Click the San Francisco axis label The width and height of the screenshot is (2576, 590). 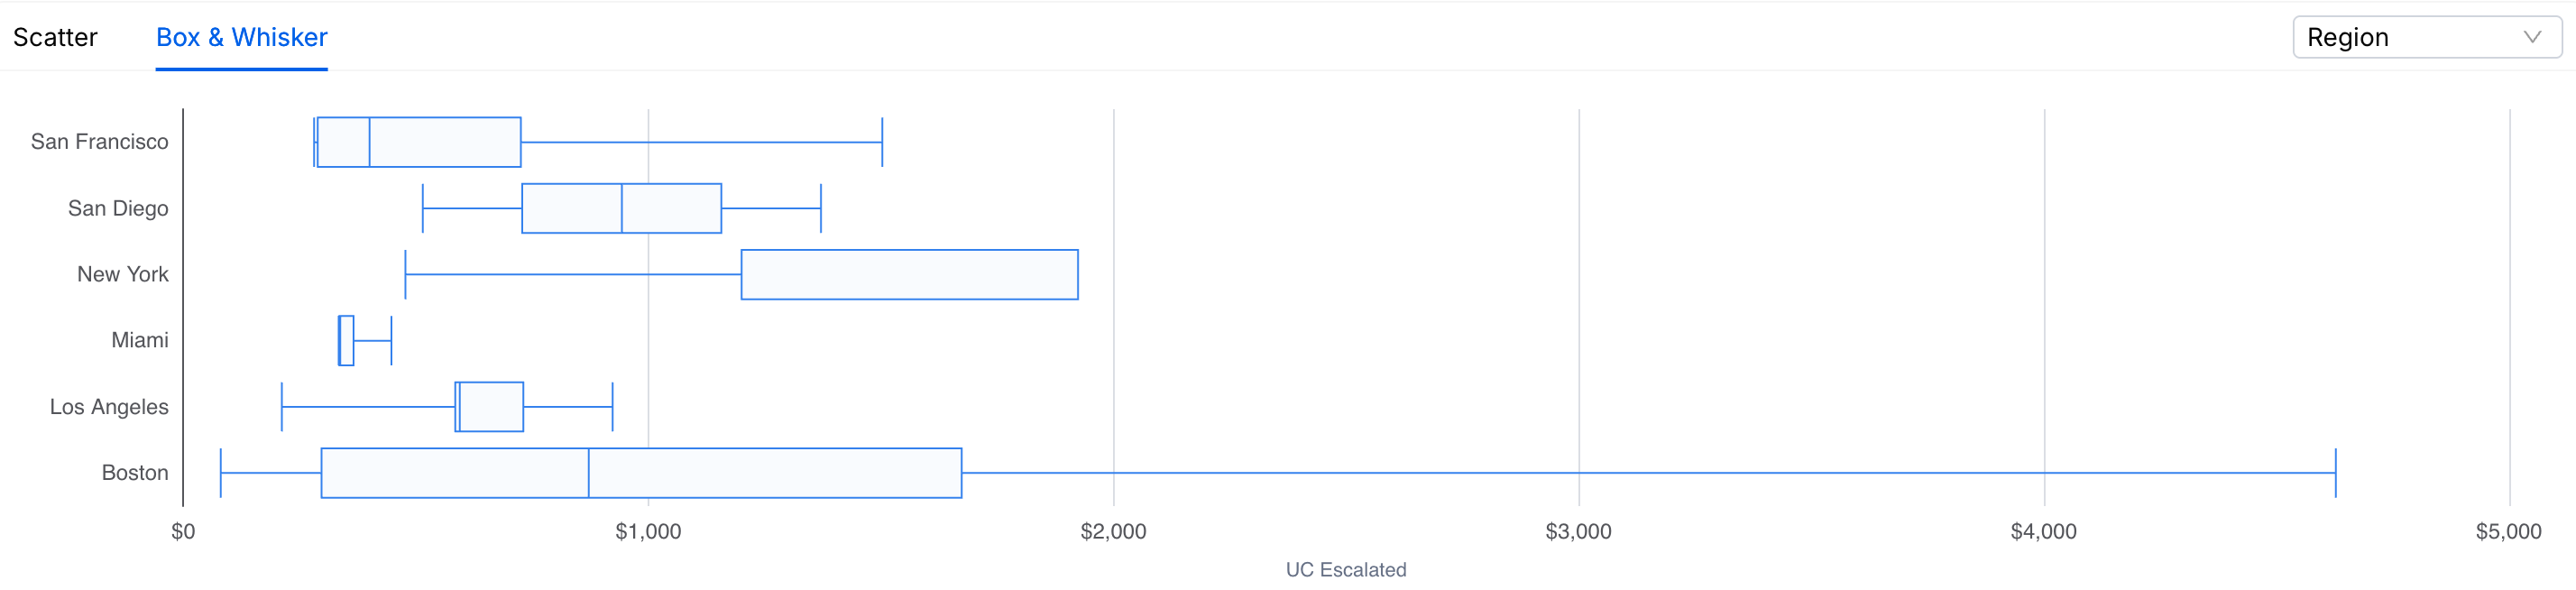[99, 142]
